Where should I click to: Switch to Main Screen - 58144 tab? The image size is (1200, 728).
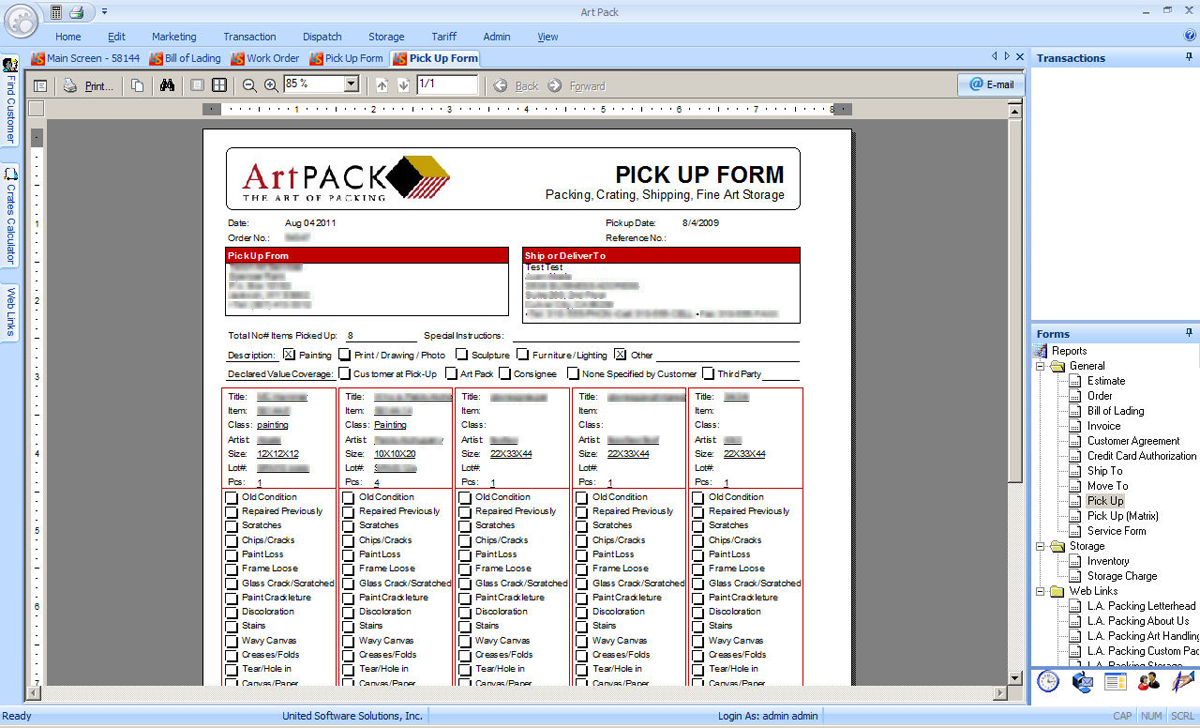[86, 58]
